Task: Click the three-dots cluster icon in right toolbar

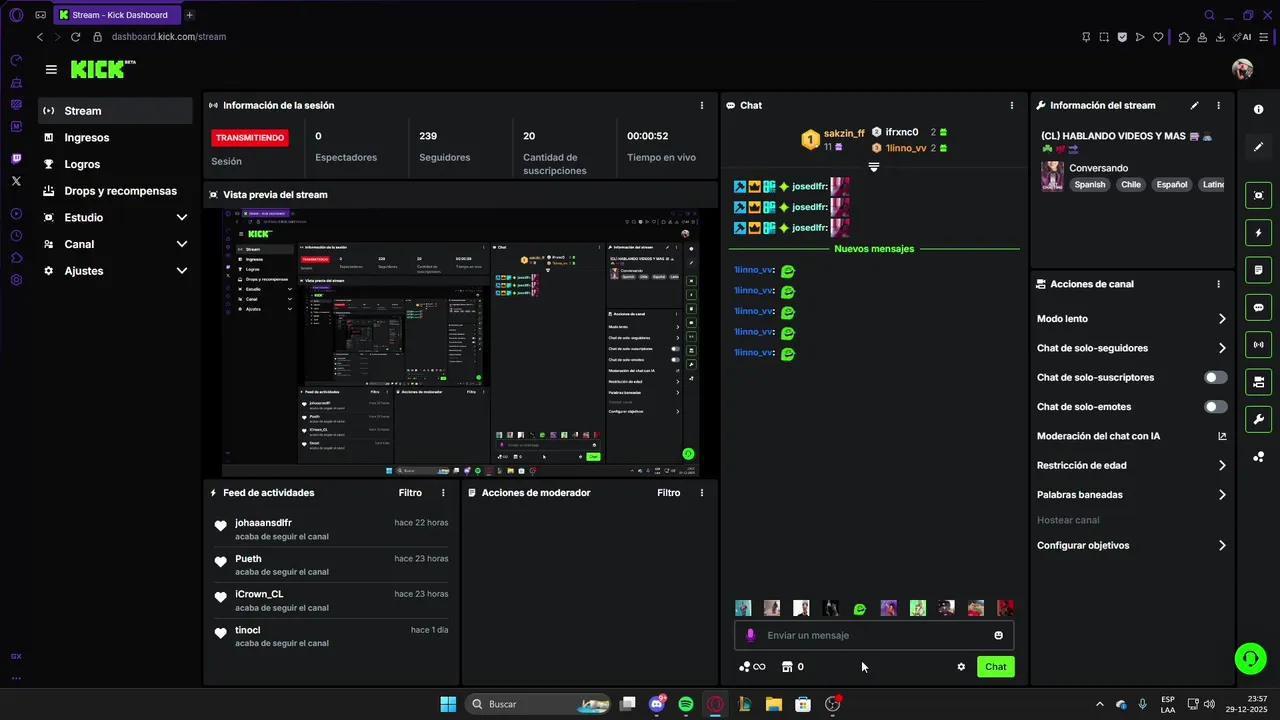Action: pyautogui.click(x=1258, y=457)
